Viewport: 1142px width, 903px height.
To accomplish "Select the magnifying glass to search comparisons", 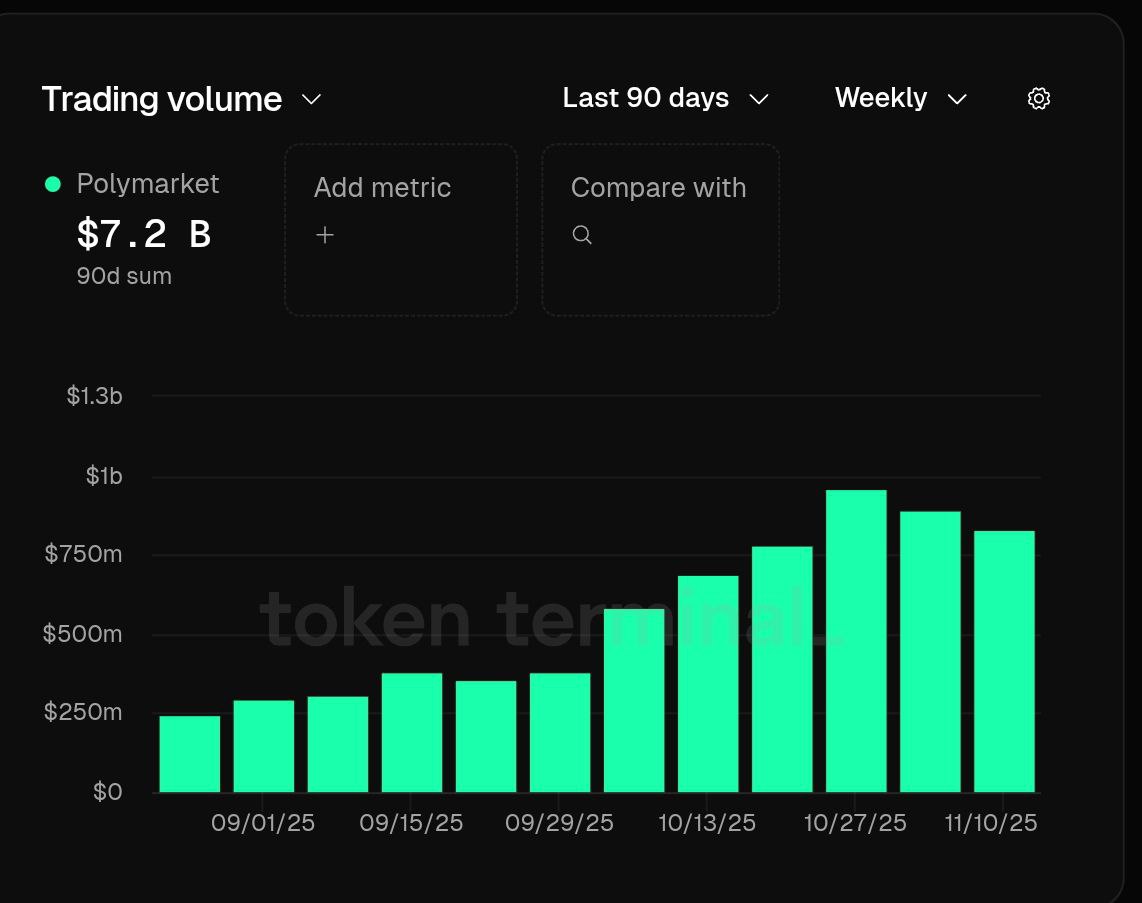I will coord(582,234).
